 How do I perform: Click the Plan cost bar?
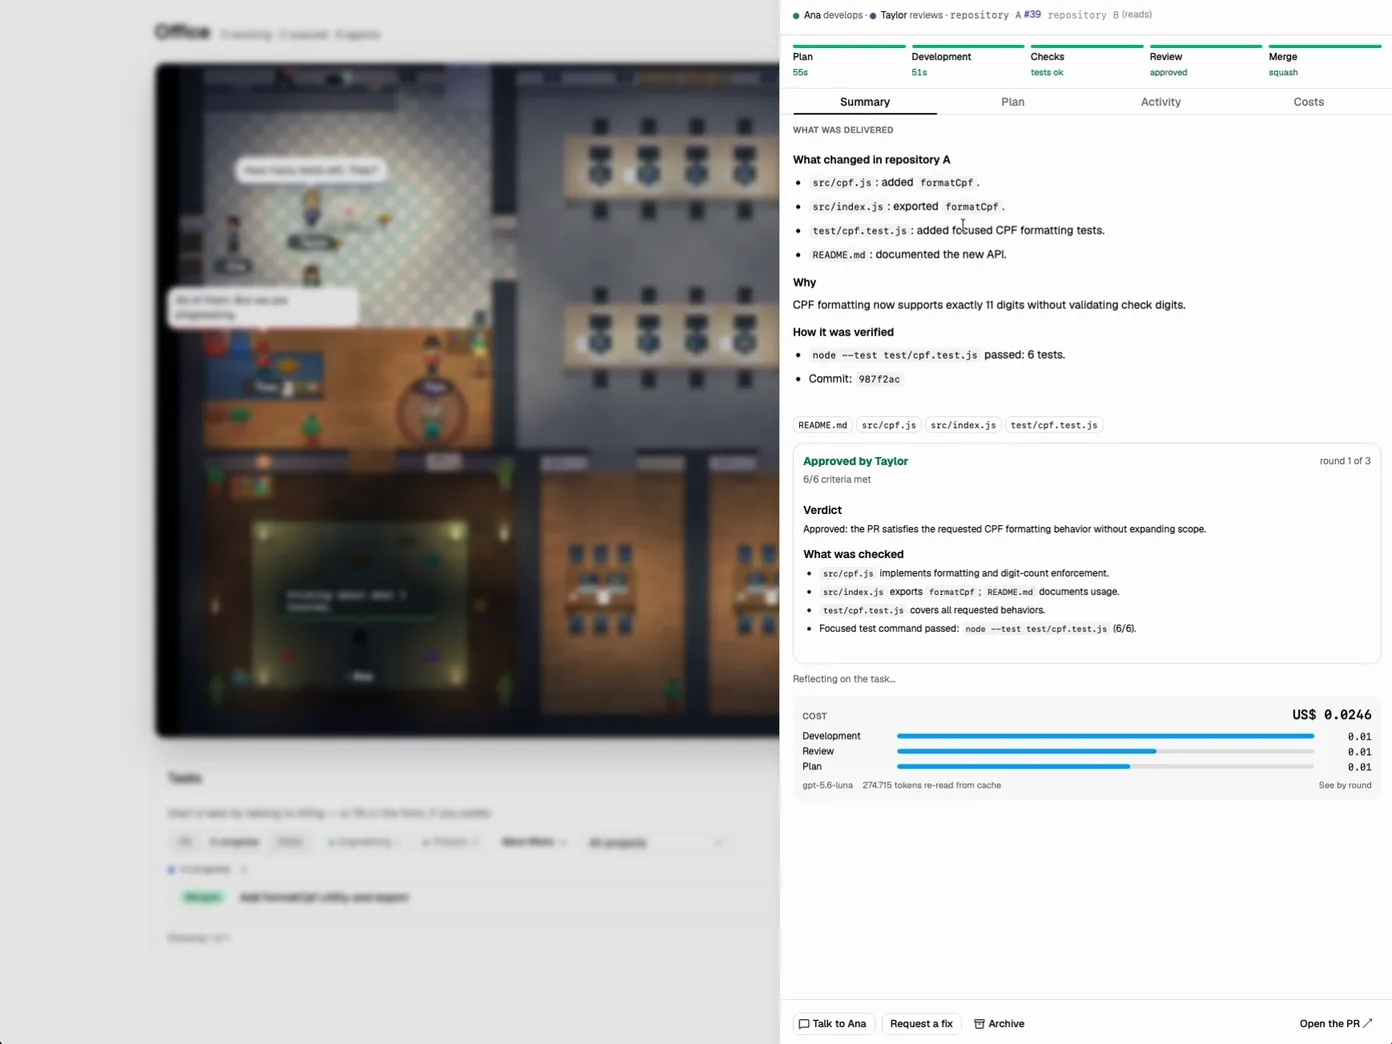pyautogui.click(x=1105, y=767)
